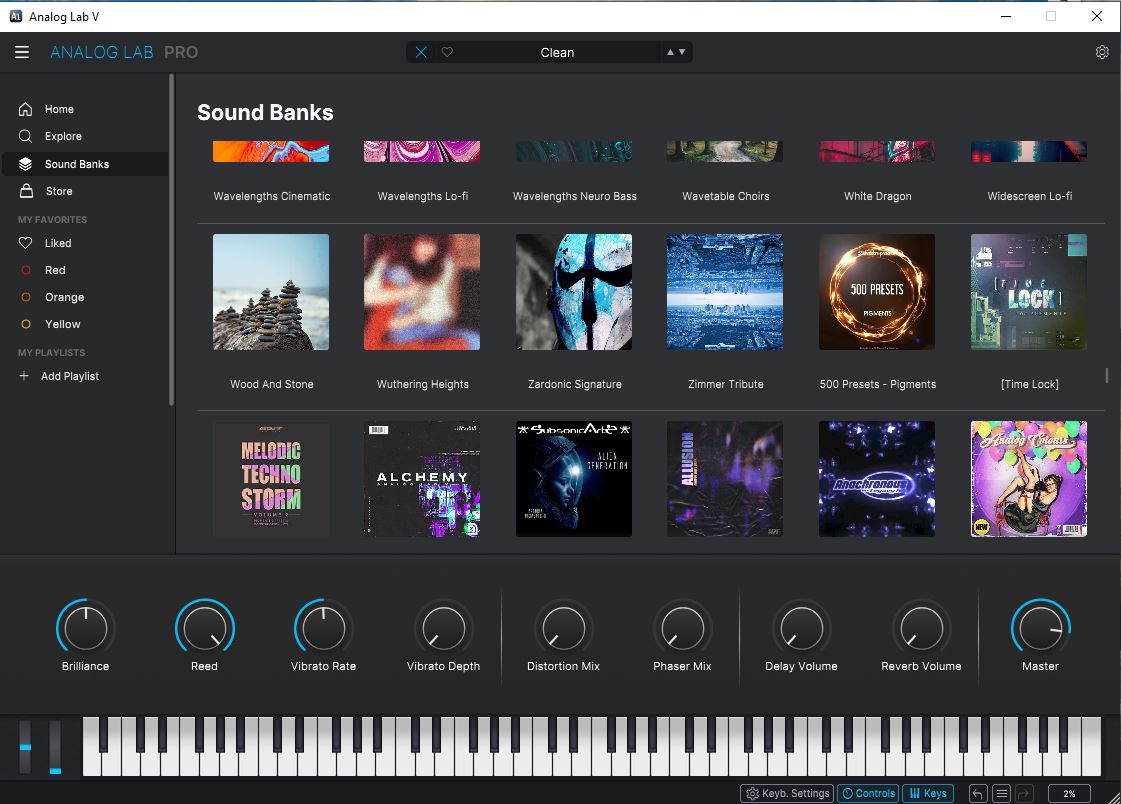Click Wavelengths Cinematic label
This screenshot has width=1121, height=804.
[x=272, y=197]
